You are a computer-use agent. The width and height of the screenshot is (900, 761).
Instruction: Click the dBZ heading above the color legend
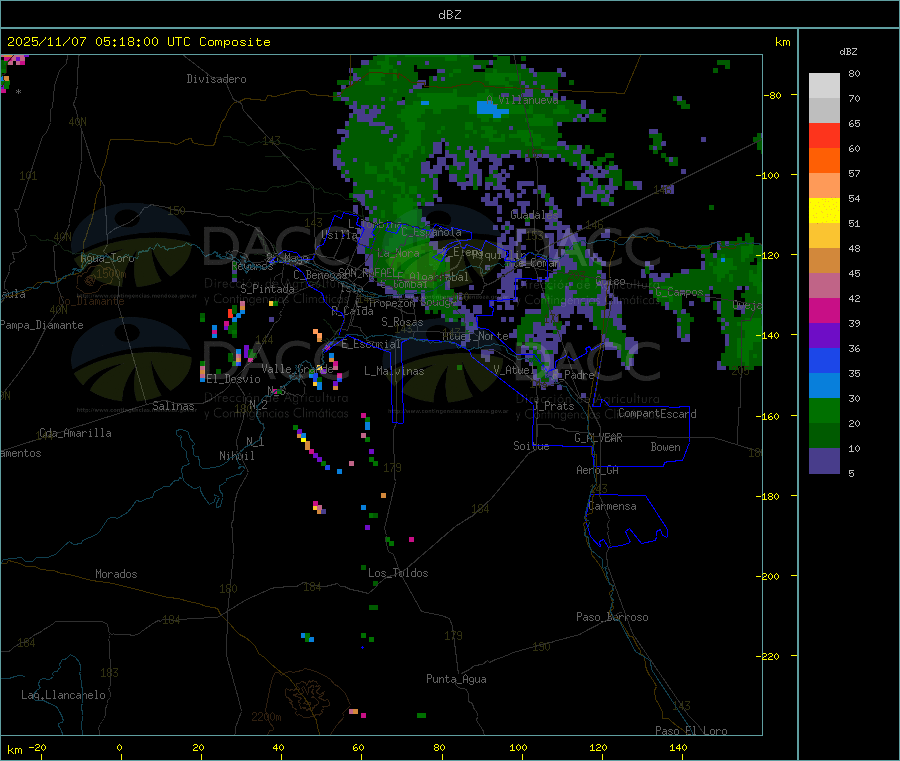(848, 52)
